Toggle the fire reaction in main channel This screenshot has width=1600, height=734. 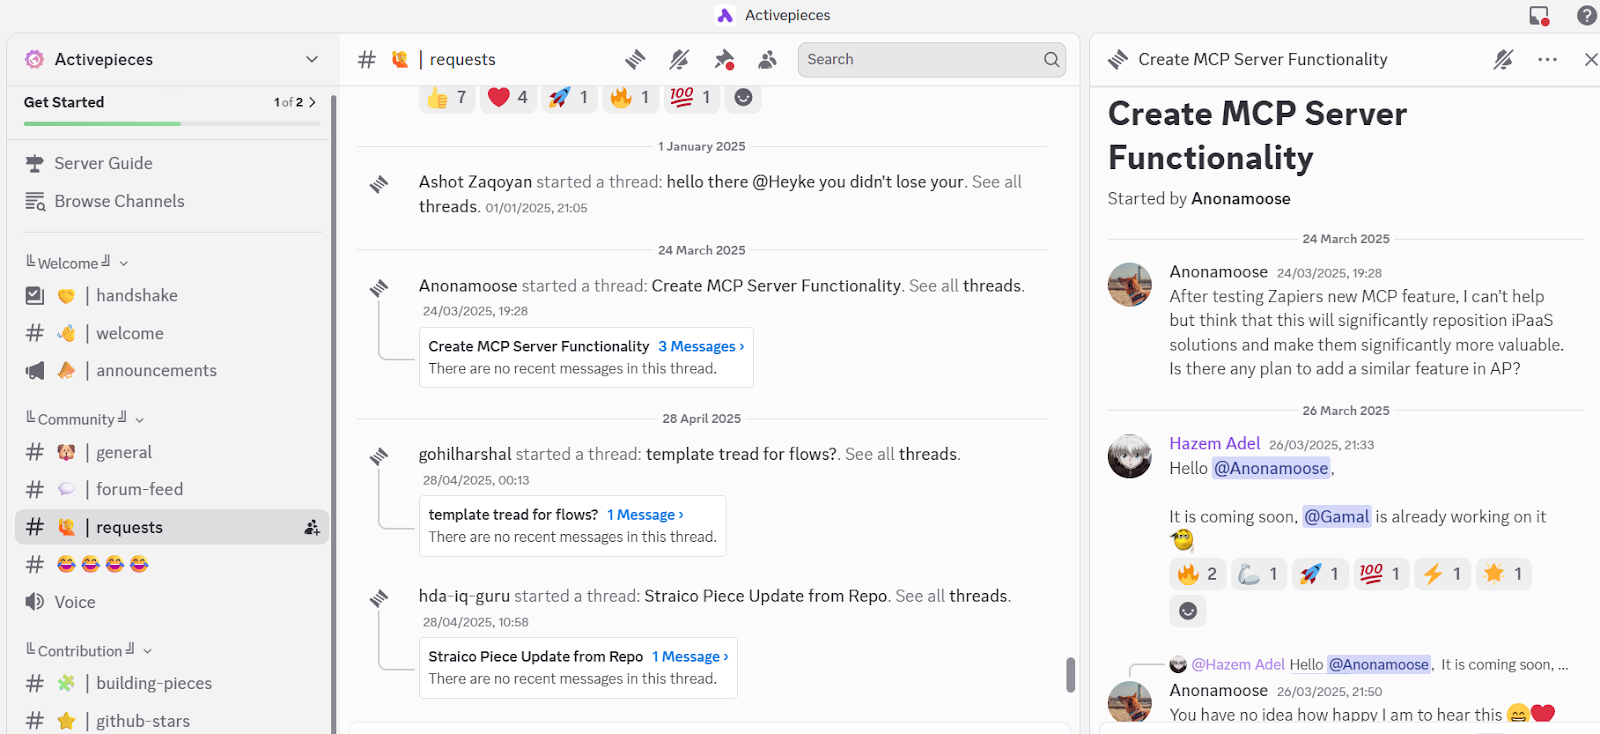pyautogui.click(x=631, y=97)
